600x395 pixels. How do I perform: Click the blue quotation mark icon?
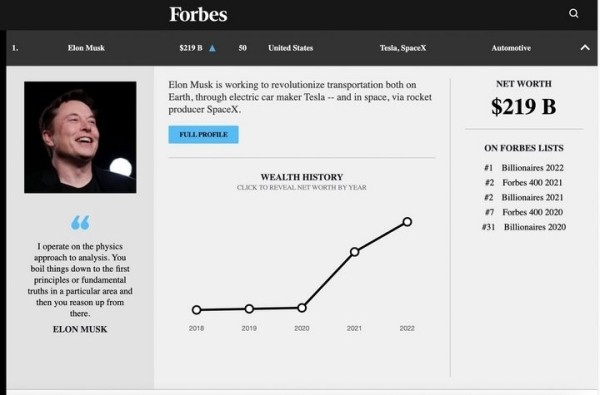point(80,222)
